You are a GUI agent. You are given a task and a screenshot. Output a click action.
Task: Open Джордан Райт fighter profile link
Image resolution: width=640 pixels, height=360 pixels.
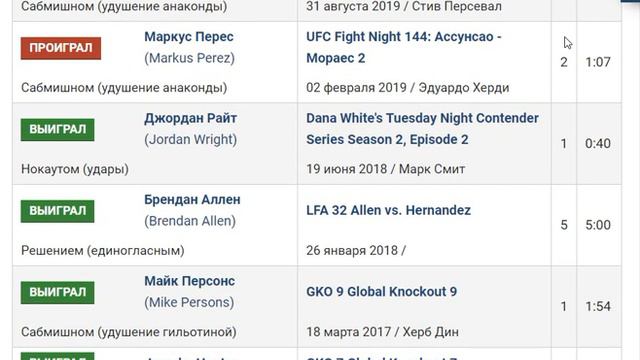coord(190,118)
